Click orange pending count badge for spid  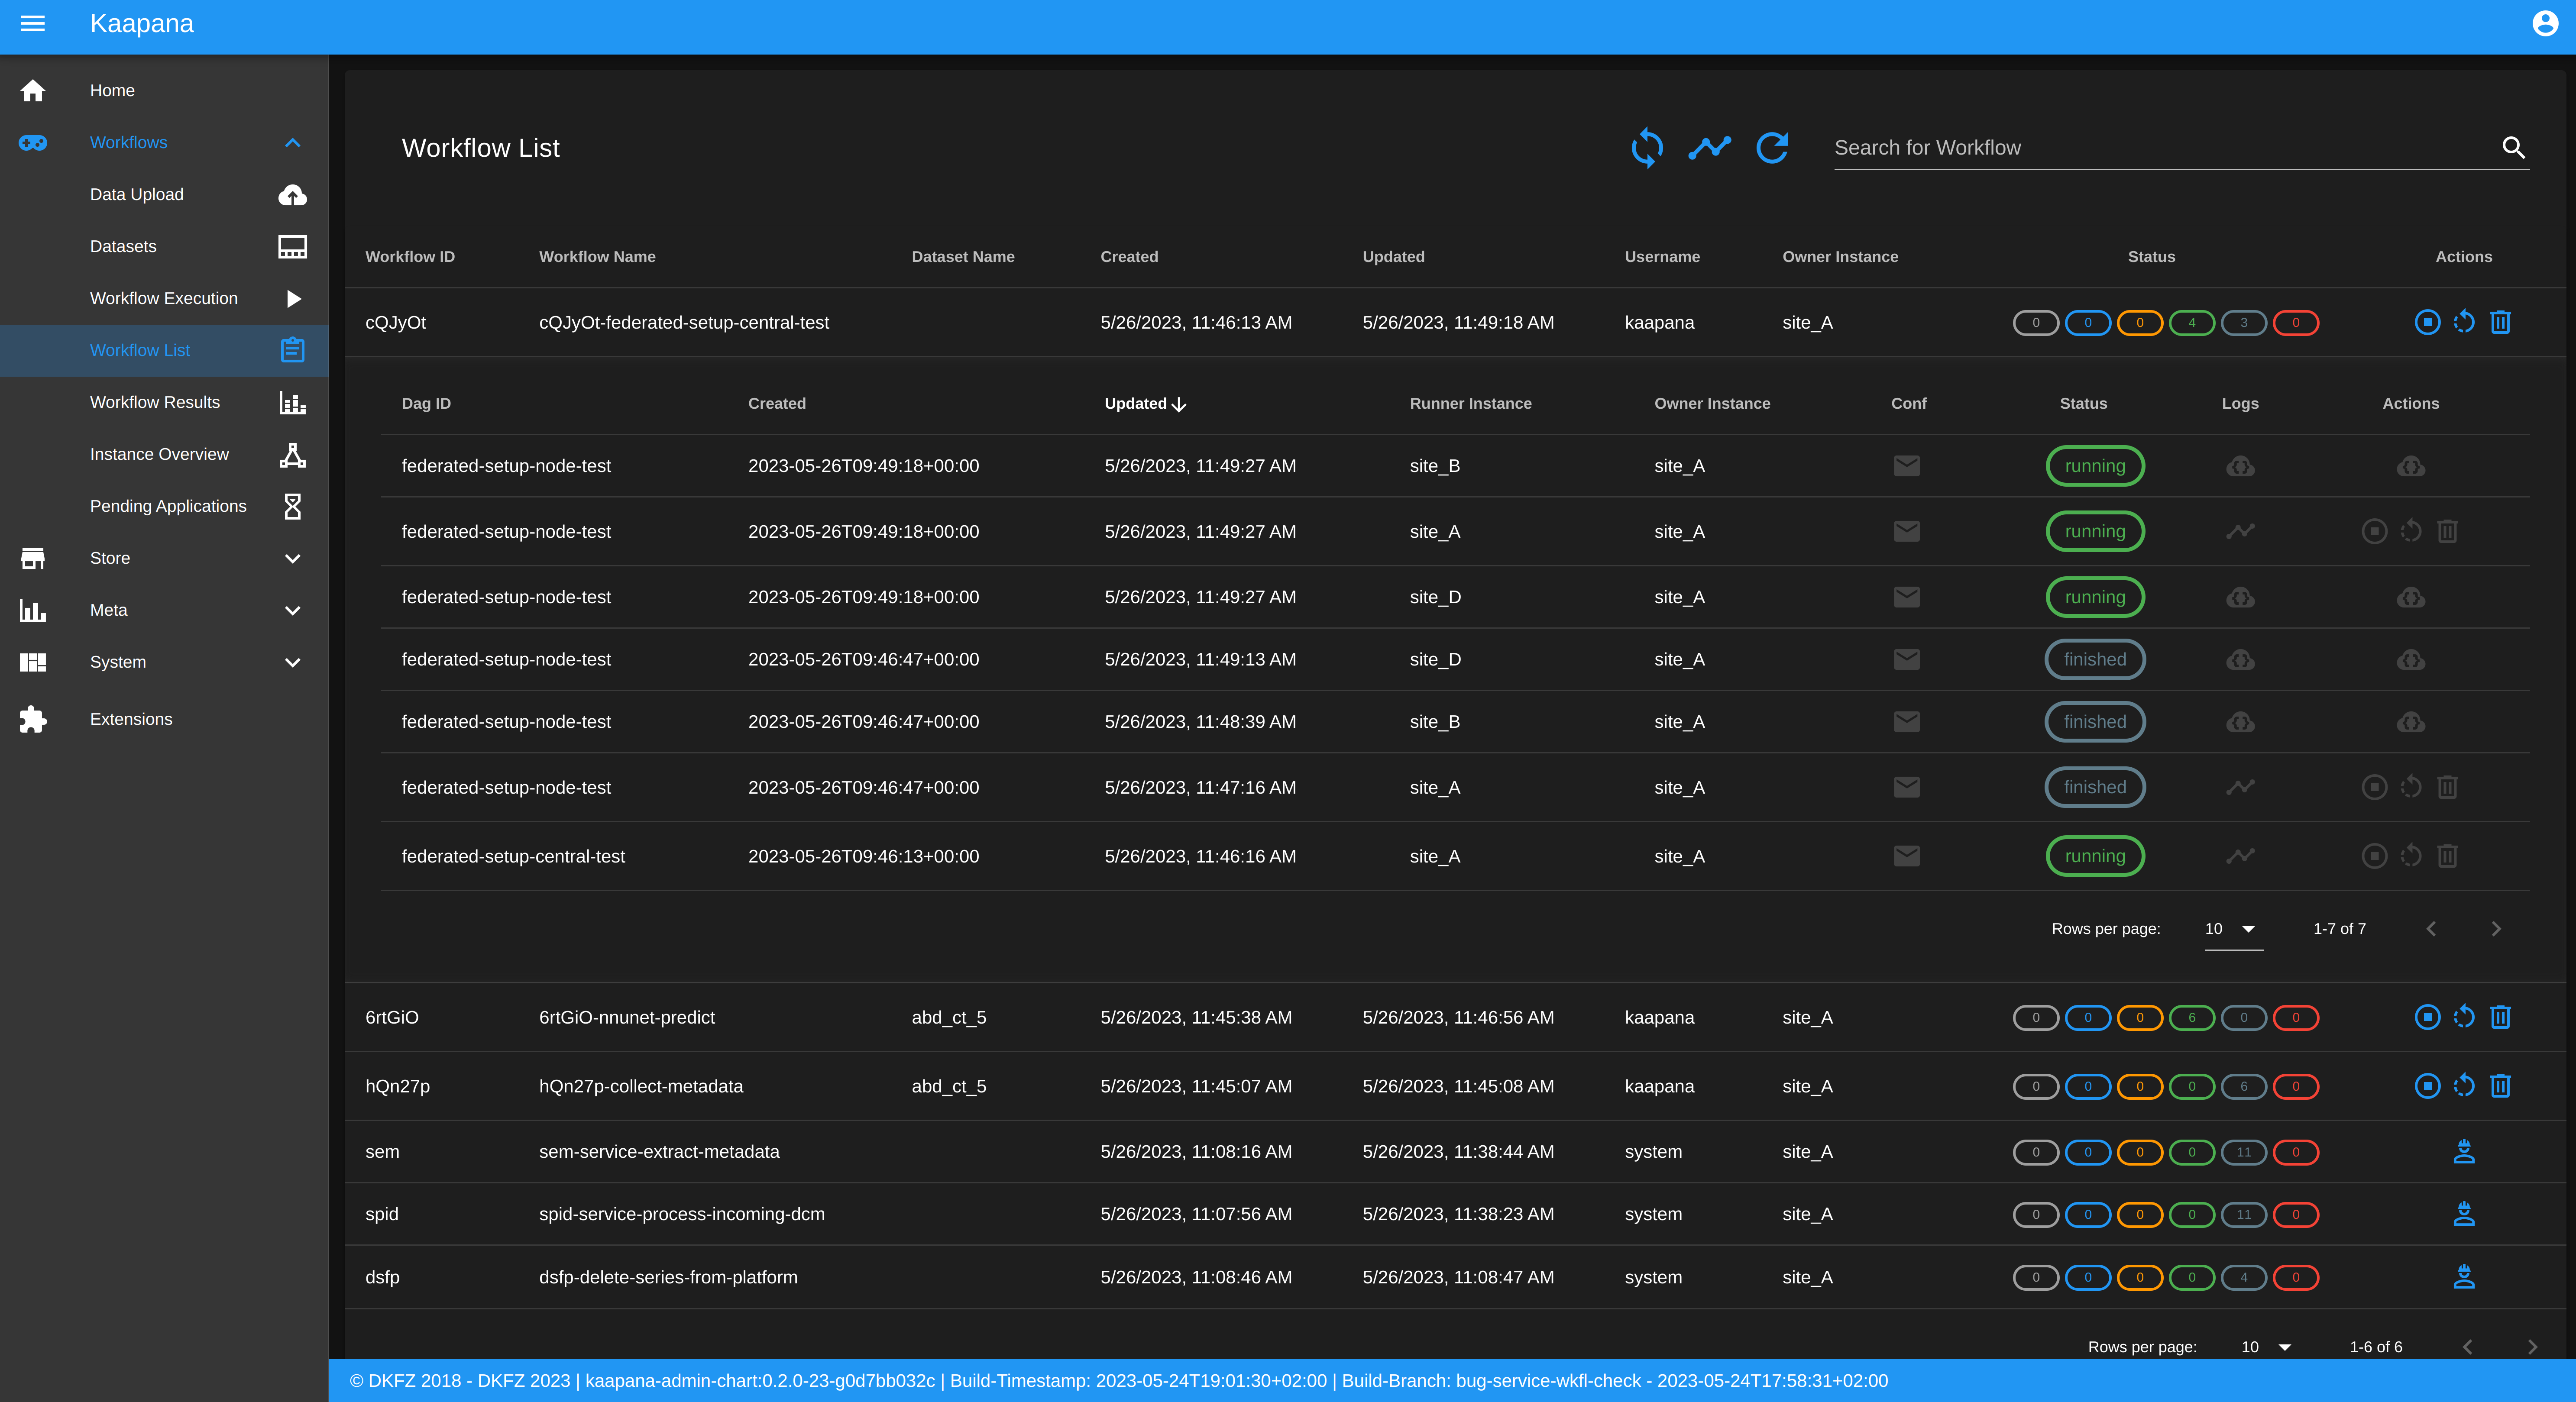pos(2139,1215)
